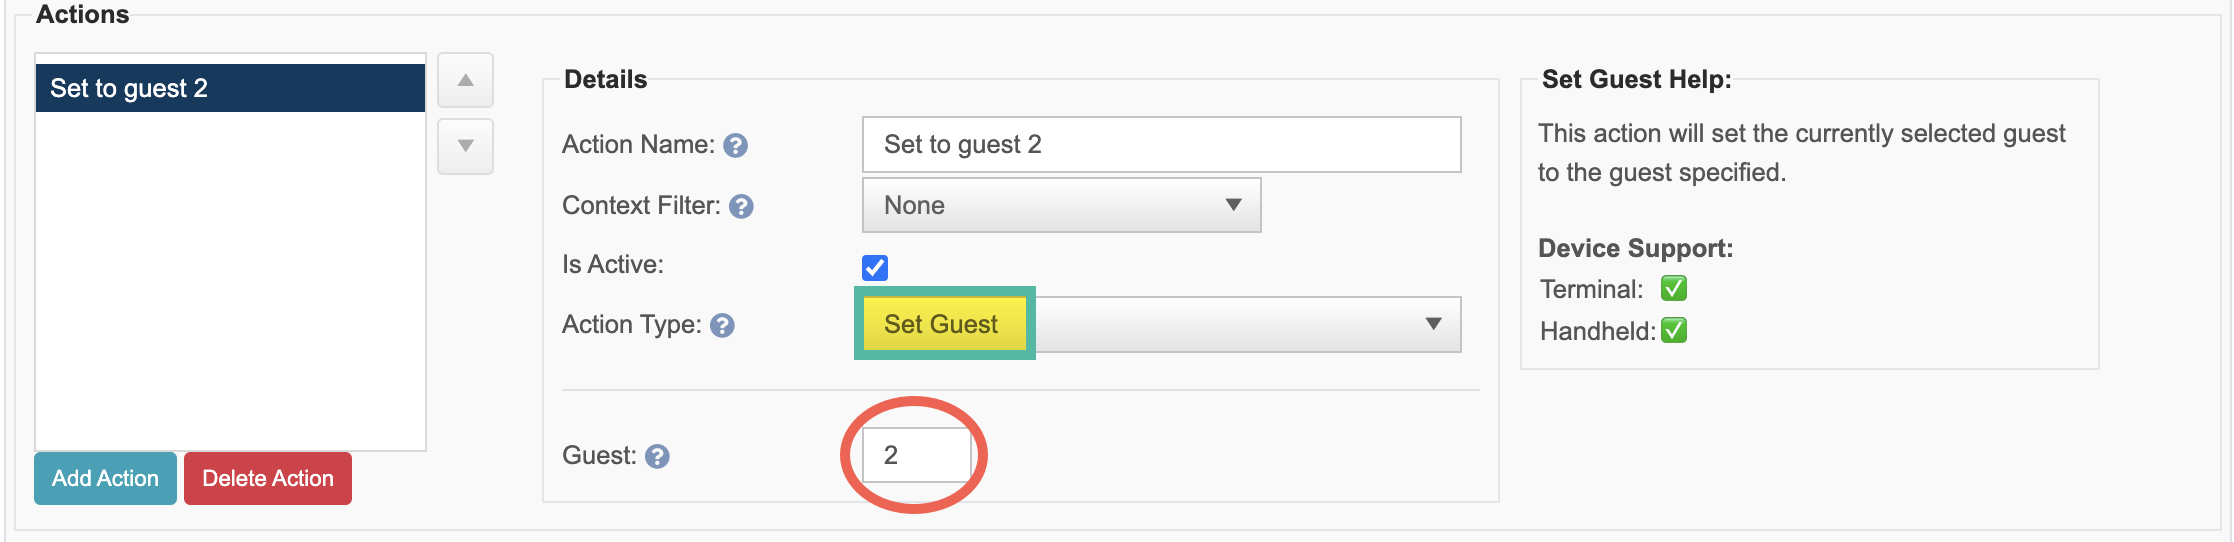The image size is (2234, 542).
Task: Focus the Action Name text field
Action: pos(1161,145)
